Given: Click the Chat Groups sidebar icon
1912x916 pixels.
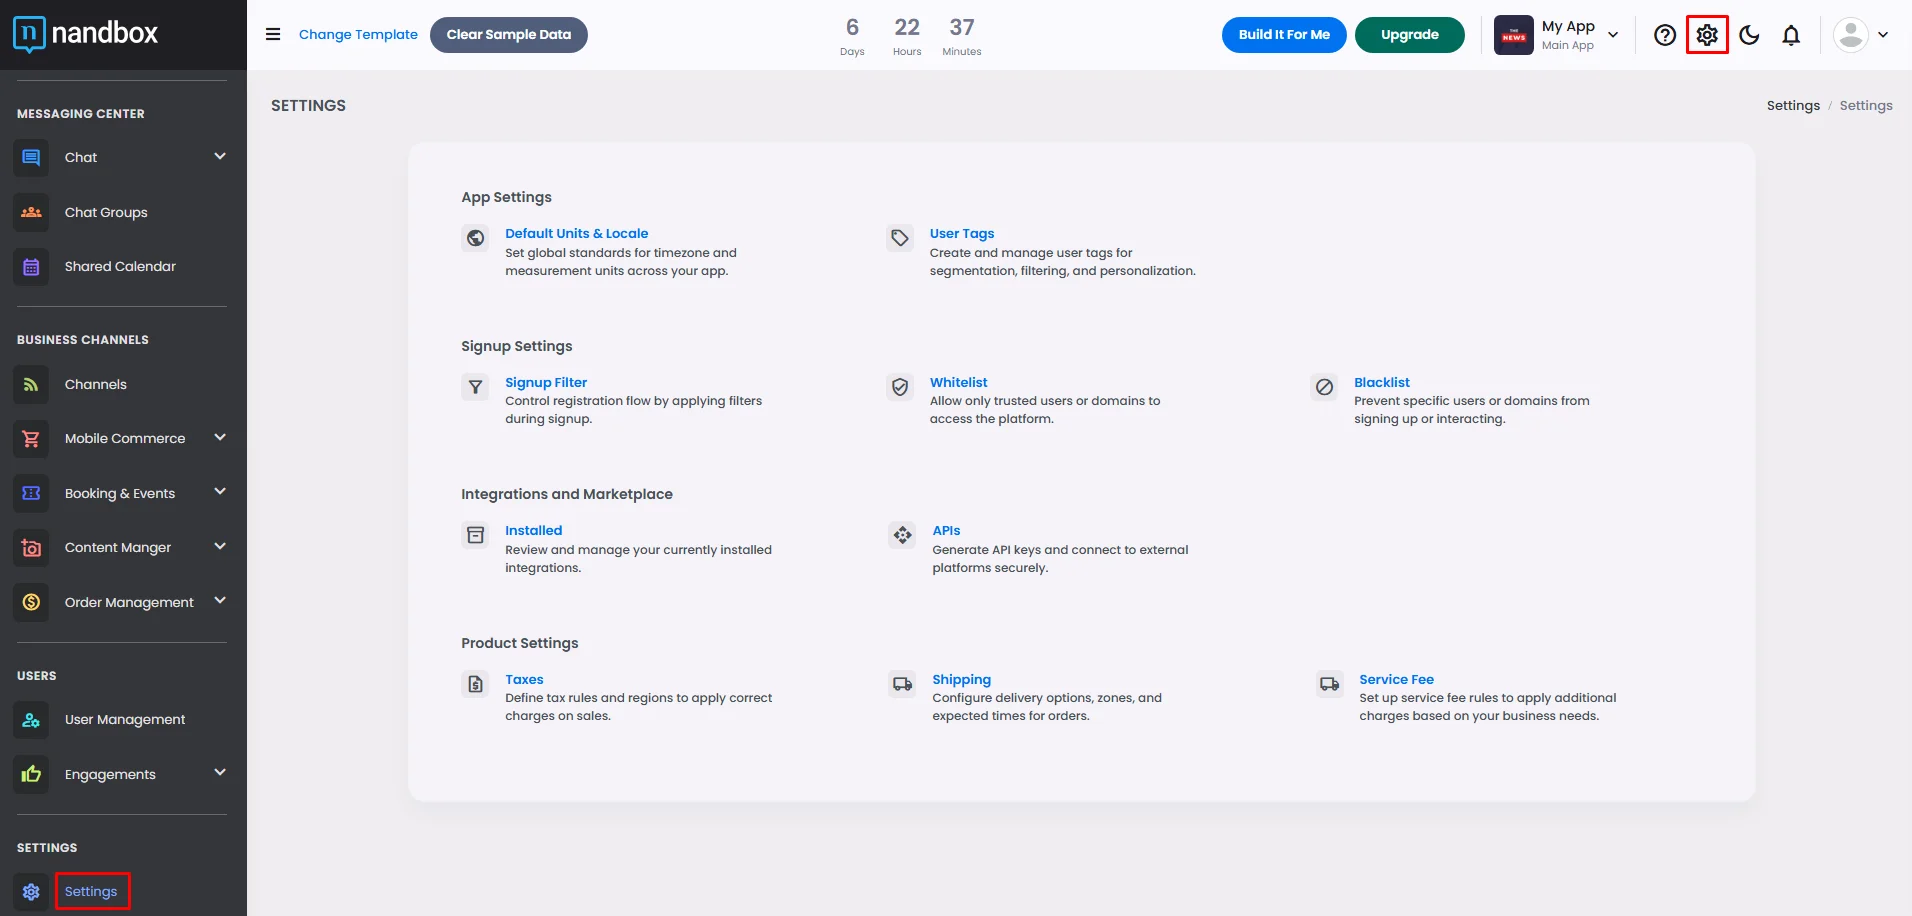Looking at the screenshot, I should 31,213.
